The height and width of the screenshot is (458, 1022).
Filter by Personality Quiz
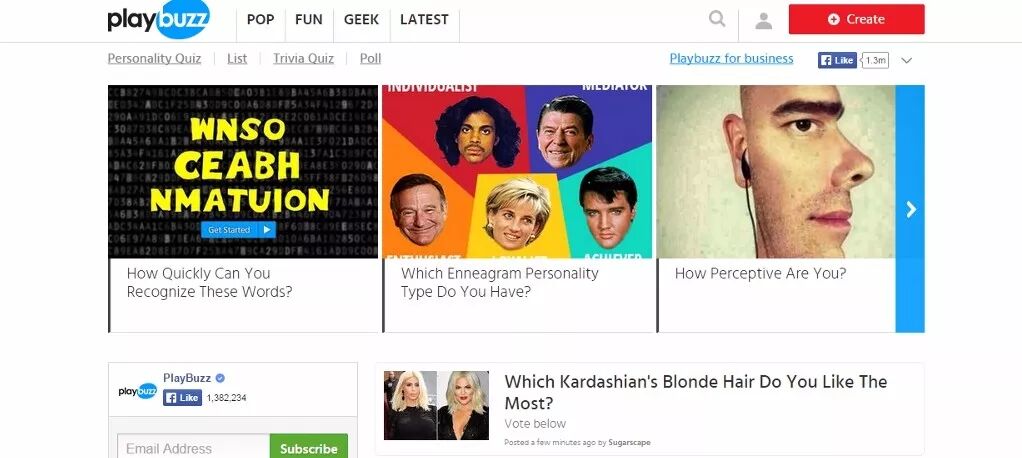click(154, 59)
